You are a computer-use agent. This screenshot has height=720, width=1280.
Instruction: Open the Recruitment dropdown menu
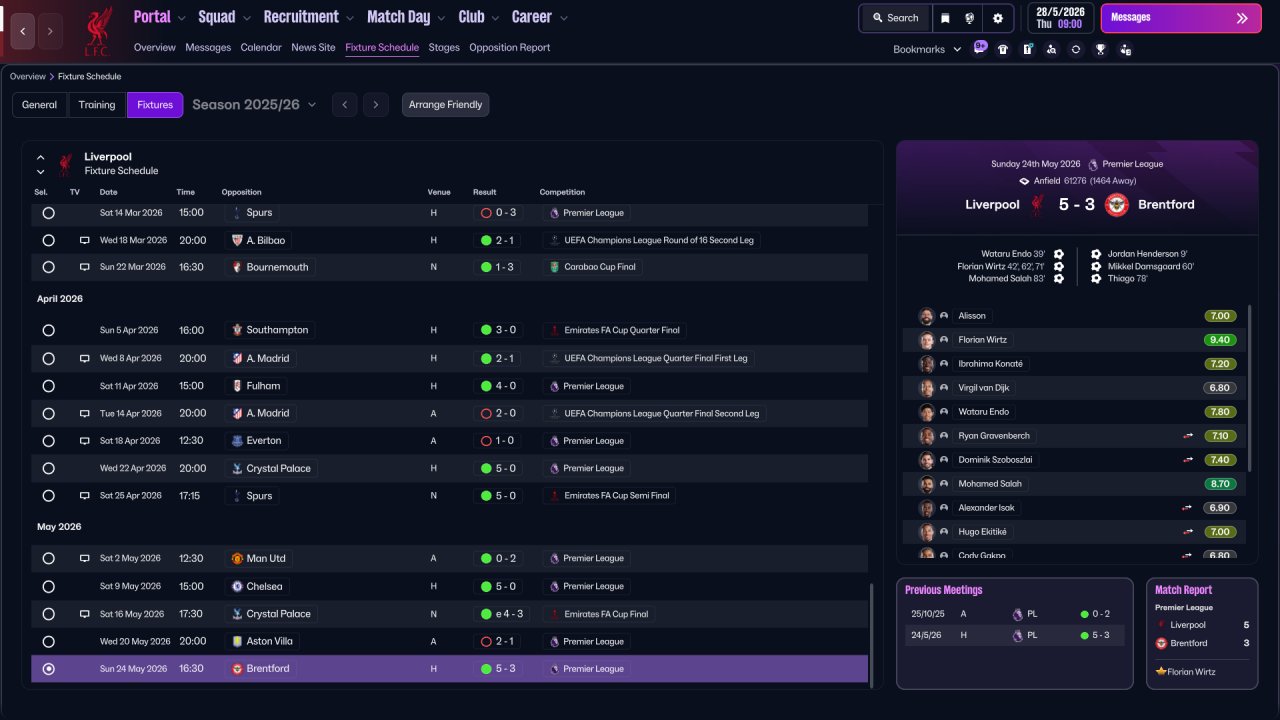click(x=309, y=17)
